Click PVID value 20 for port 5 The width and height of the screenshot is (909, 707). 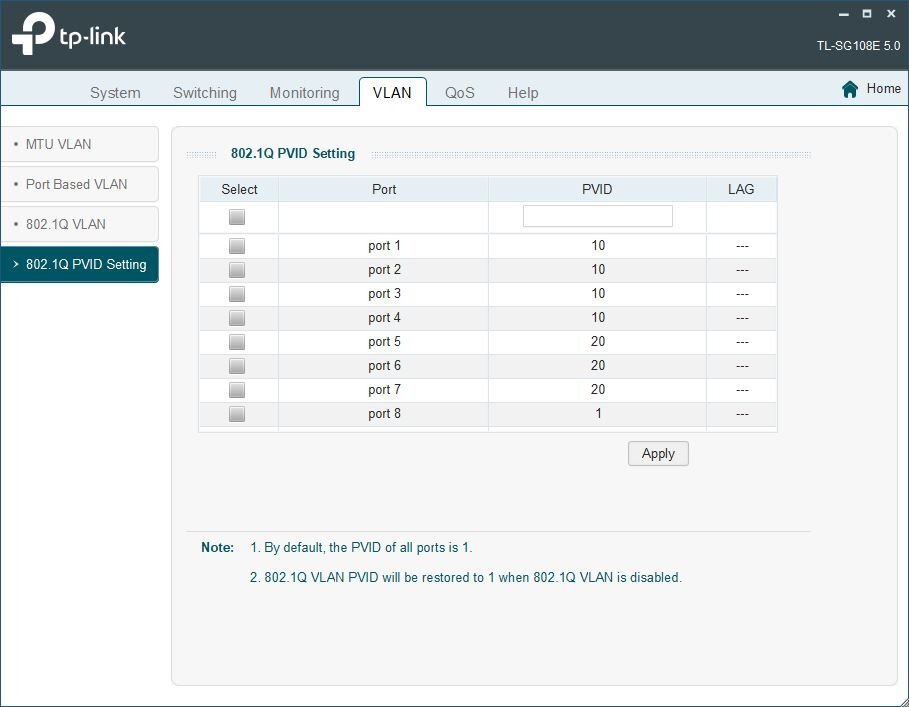click(x=598, y=342)
